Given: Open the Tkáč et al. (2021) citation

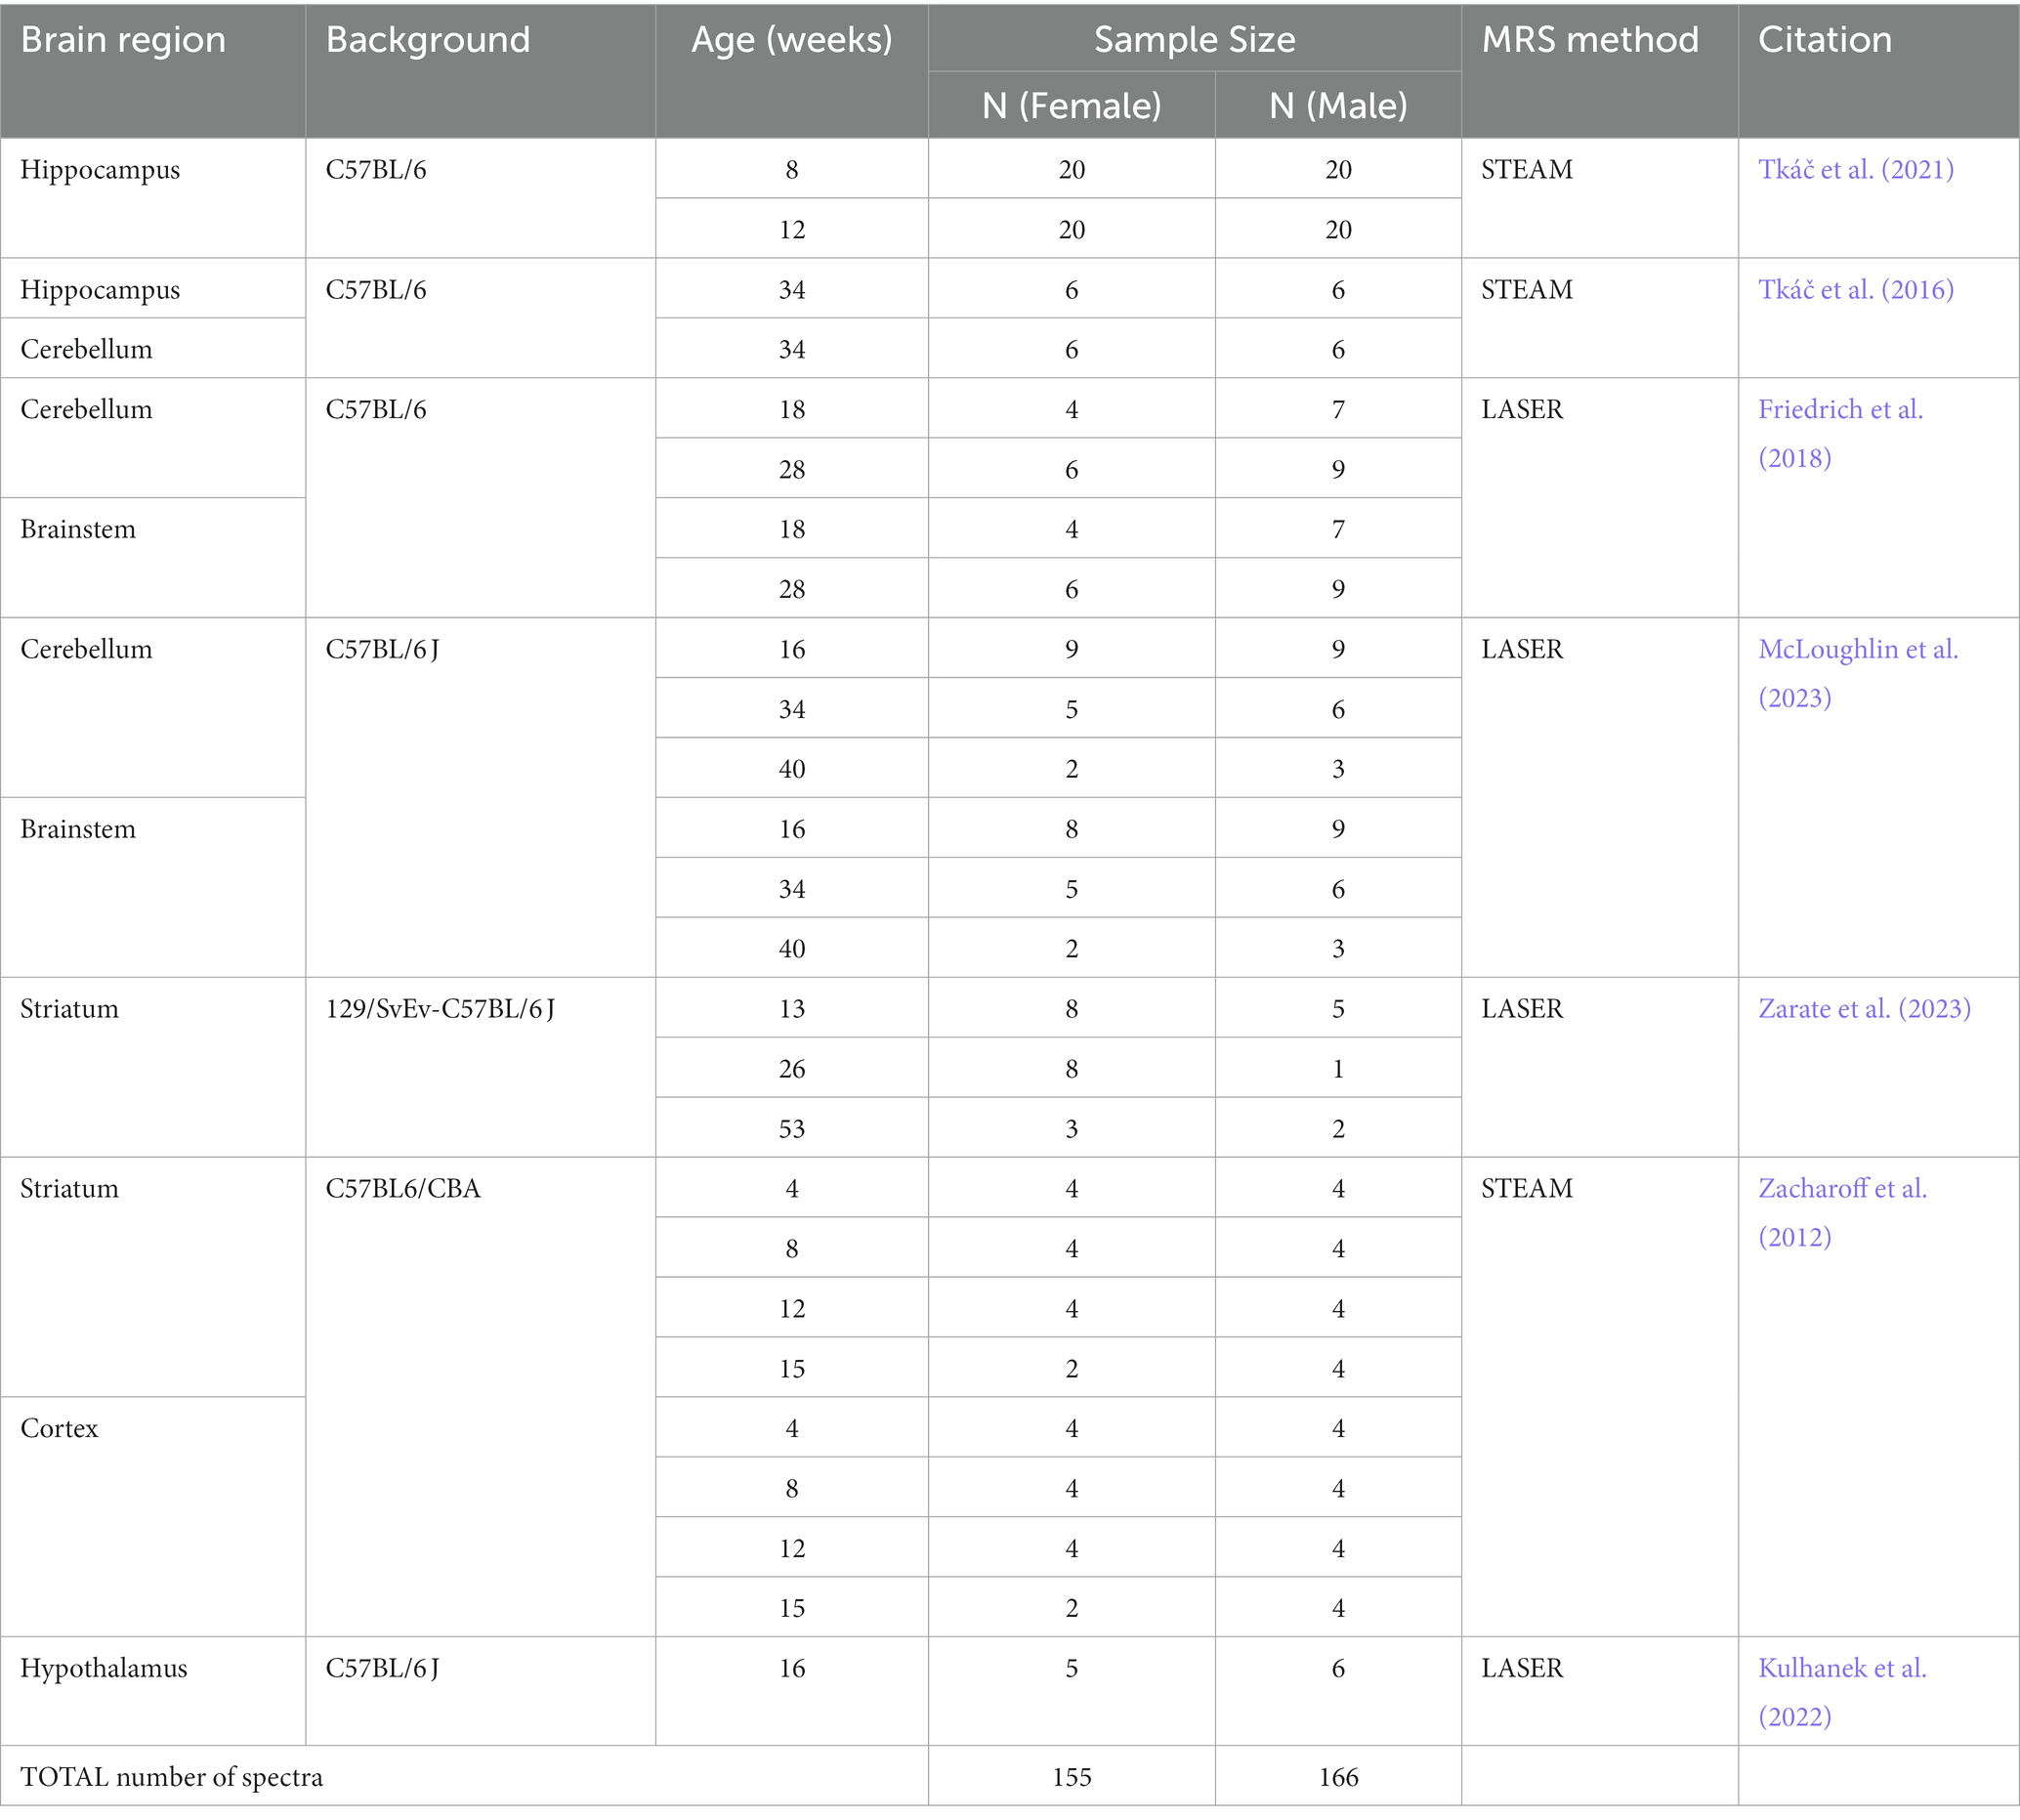Looking at the screenshot, I should pyautogui.click(x=1856, y=170).
